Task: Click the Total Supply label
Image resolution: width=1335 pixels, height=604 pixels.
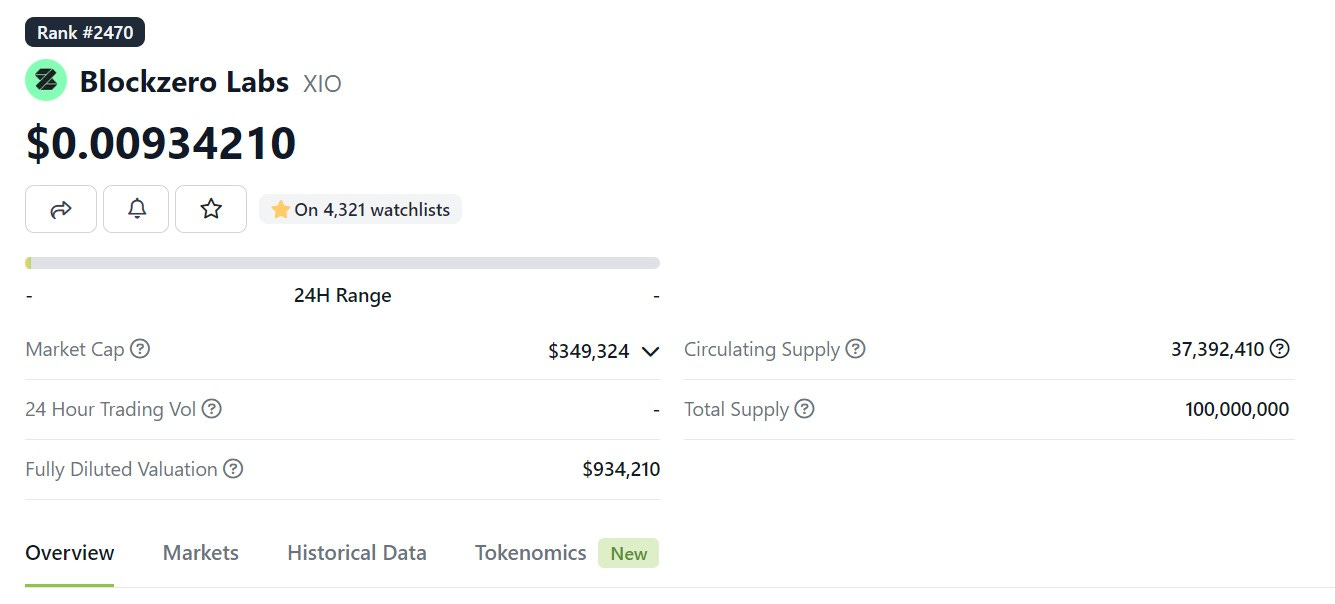Action: coord(737,410)
